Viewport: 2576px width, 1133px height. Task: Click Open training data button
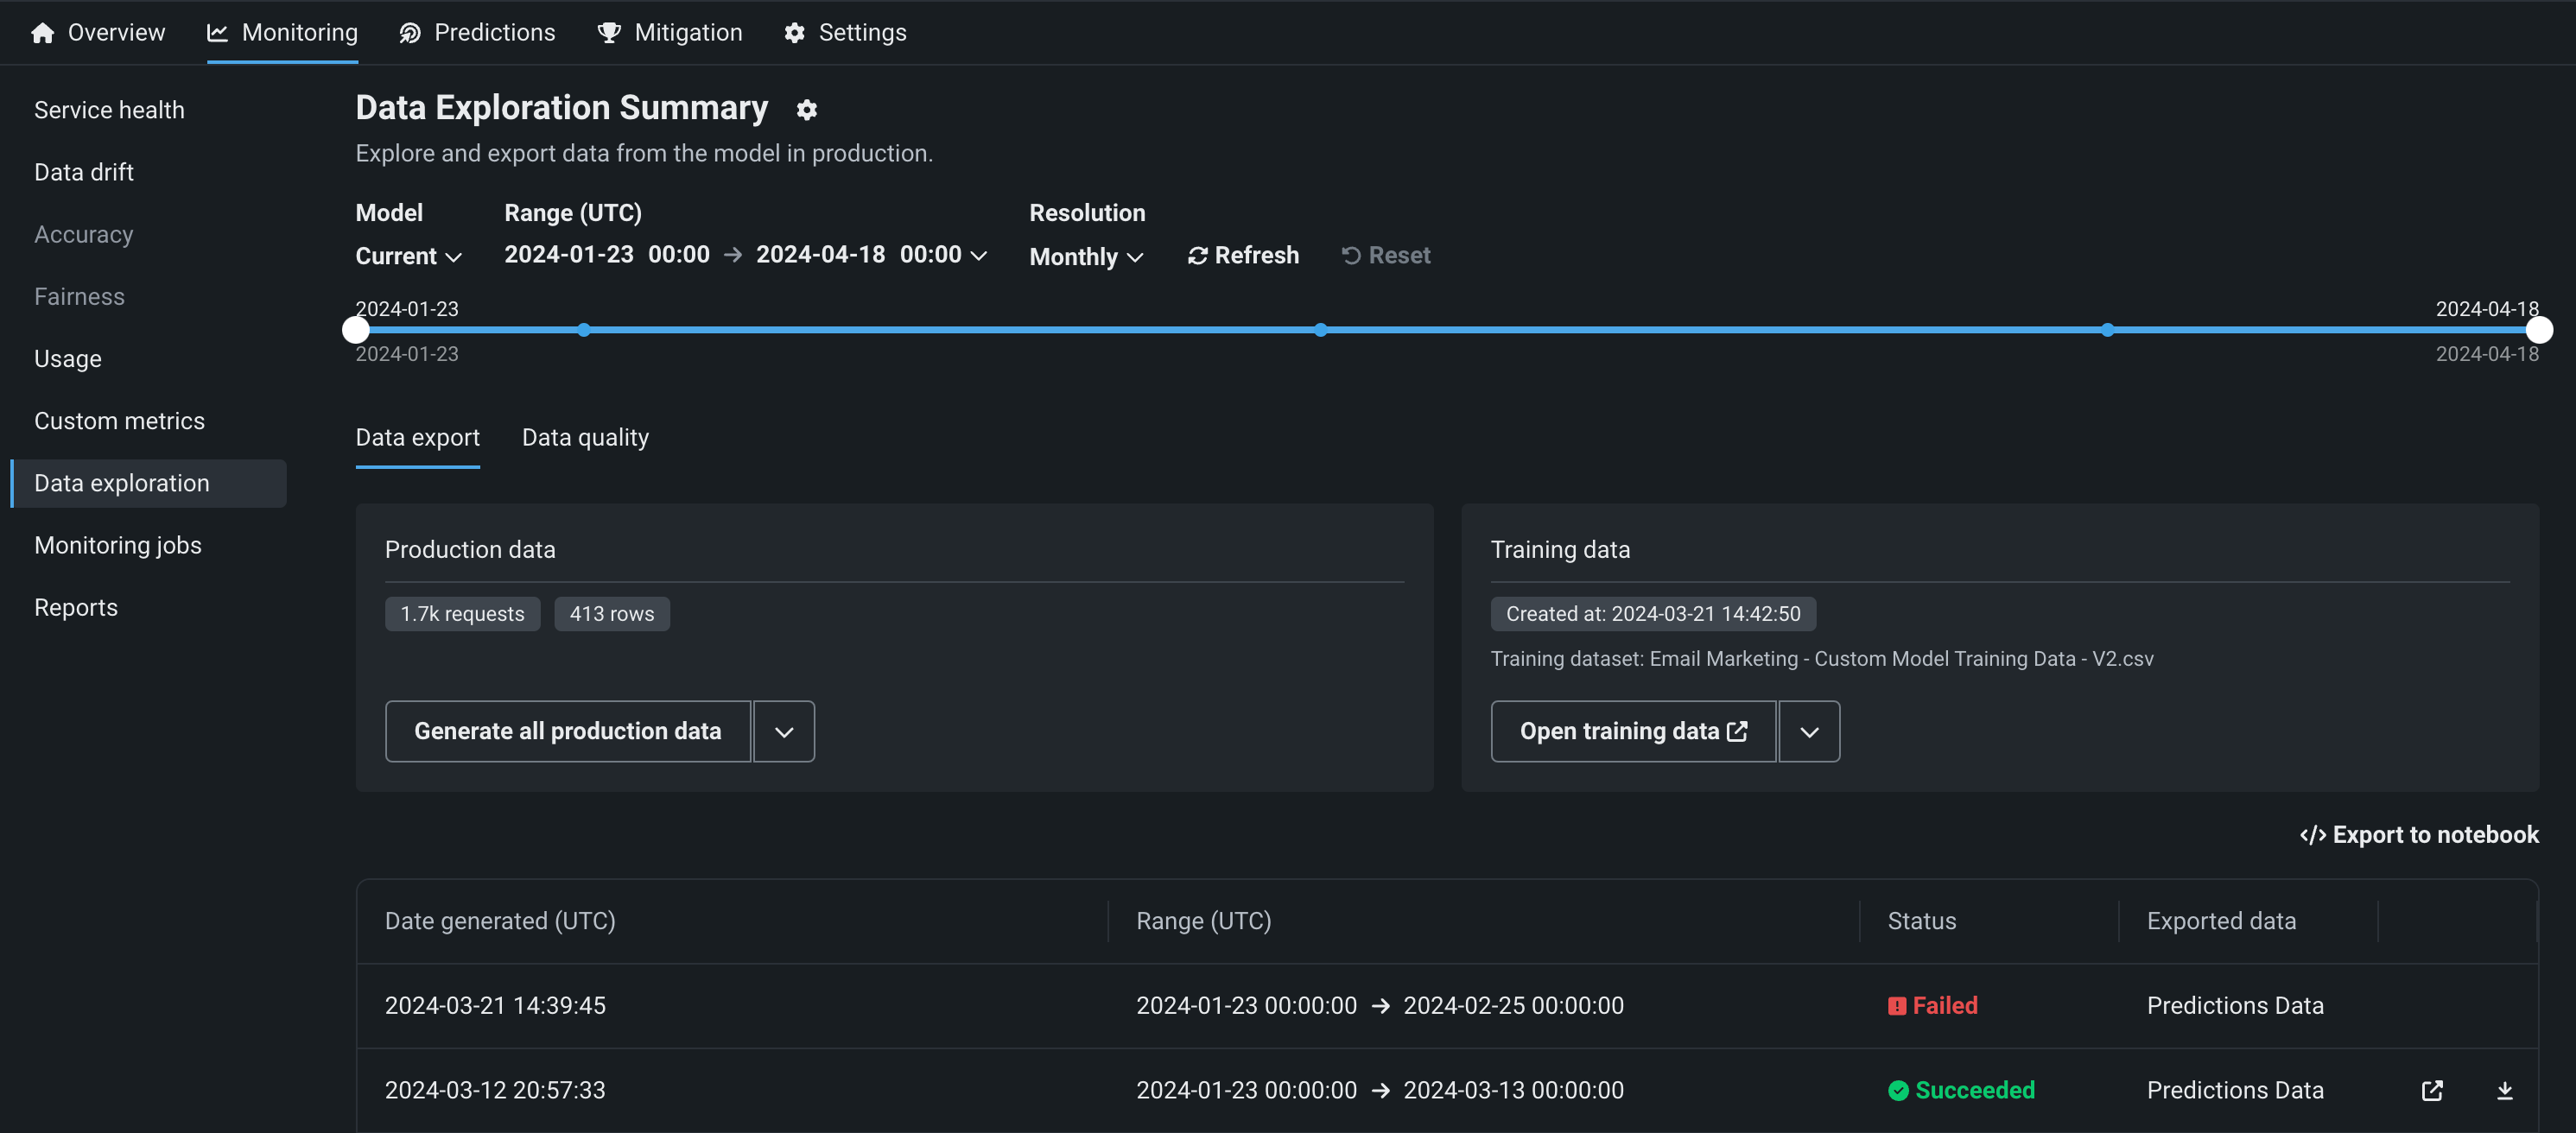[1632, 732]
